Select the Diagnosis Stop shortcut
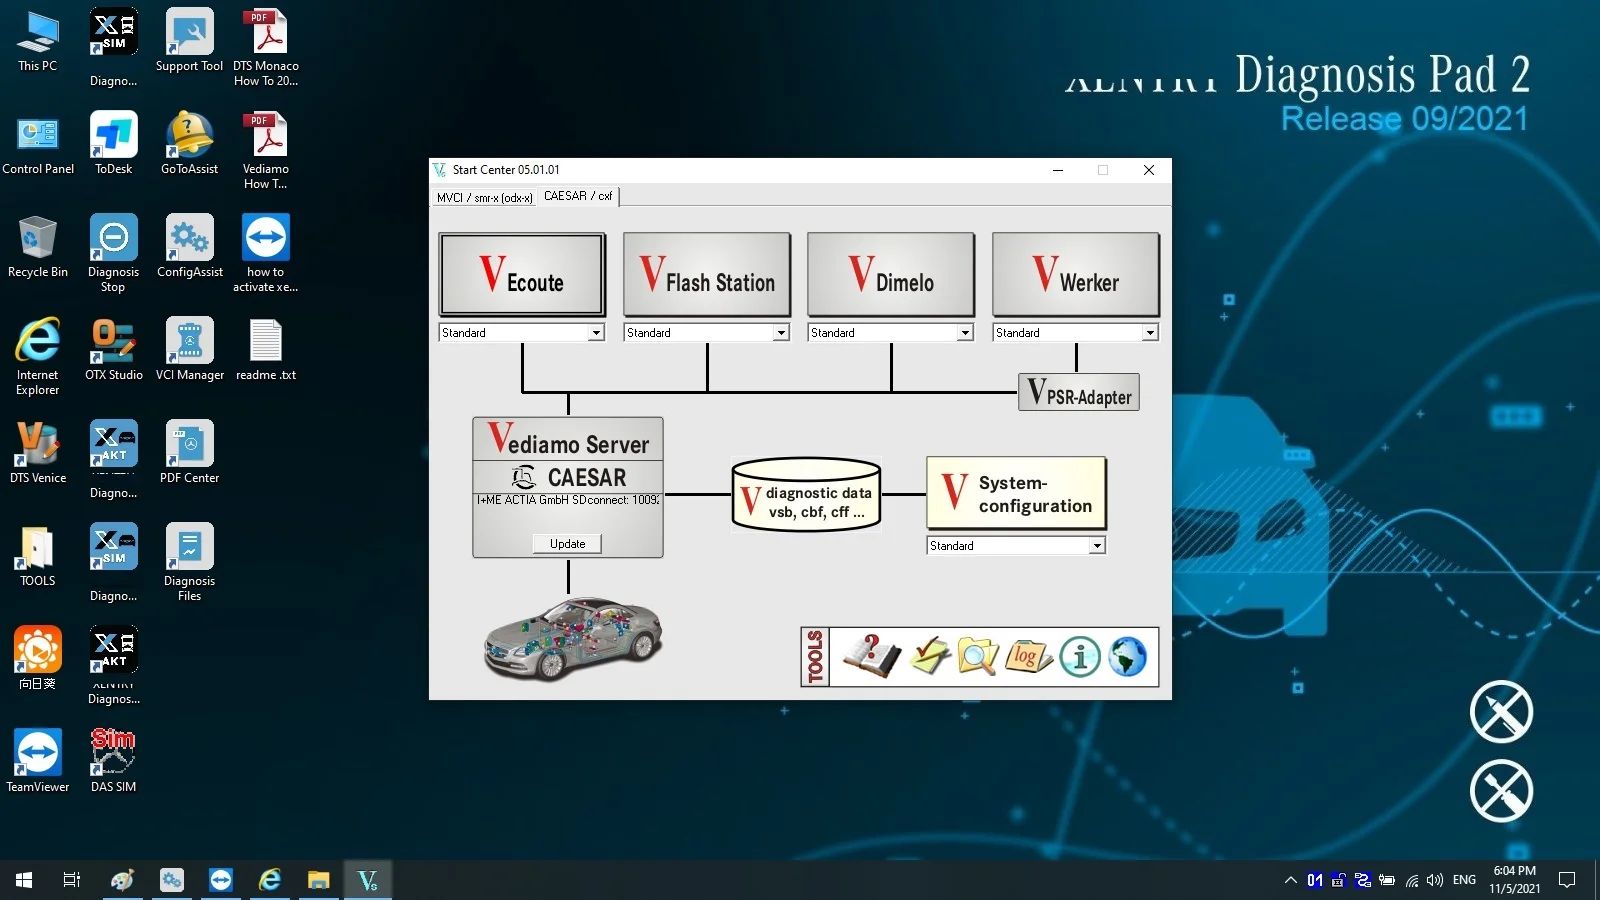Screen dimensions: 1600x900 coord(114,254)
